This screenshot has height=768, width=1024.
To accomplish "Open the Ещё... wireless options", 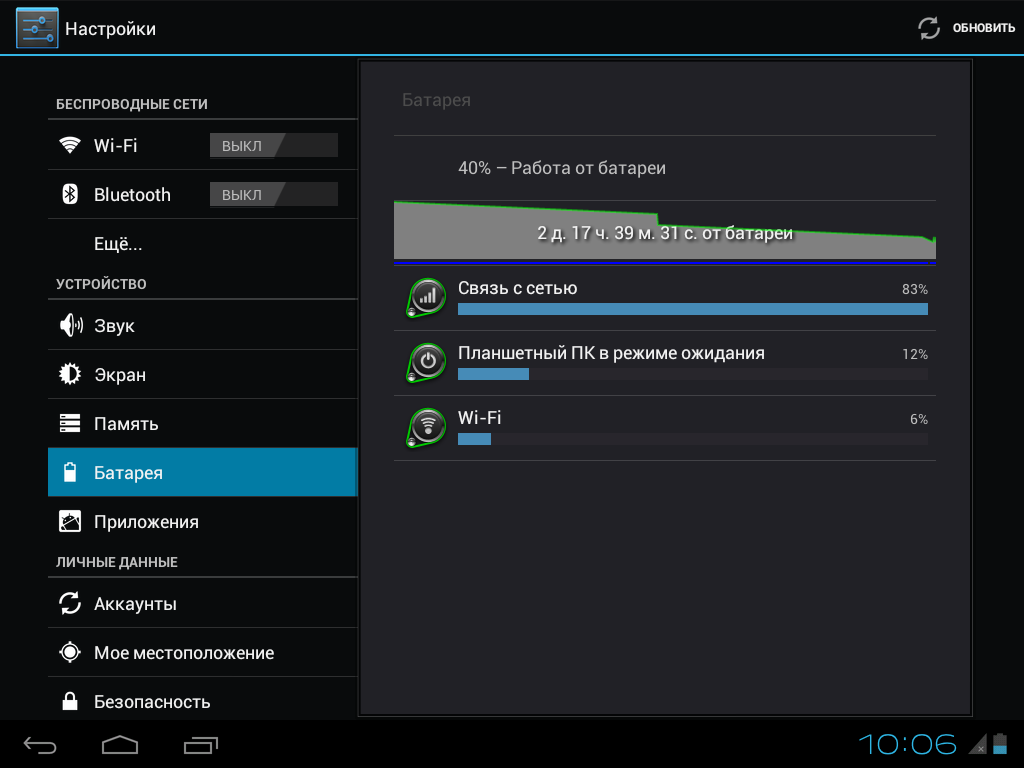I will (202, 244).
